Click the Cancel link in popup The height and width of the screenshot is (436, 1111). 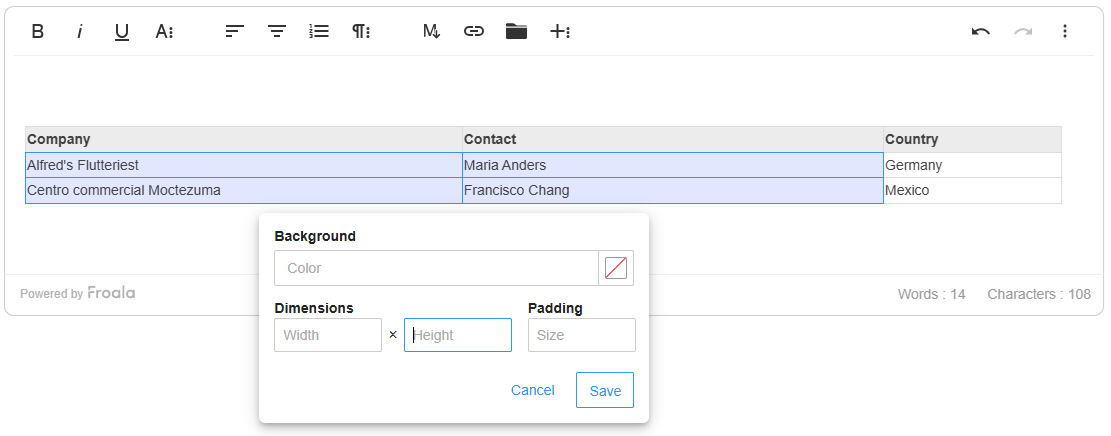click(532, 390)
